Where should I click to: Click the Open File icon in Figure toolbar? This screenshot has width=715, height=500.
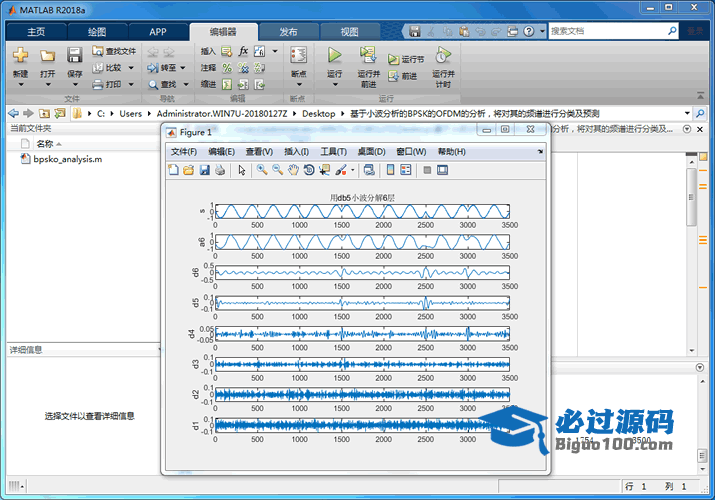coord(188,170)
